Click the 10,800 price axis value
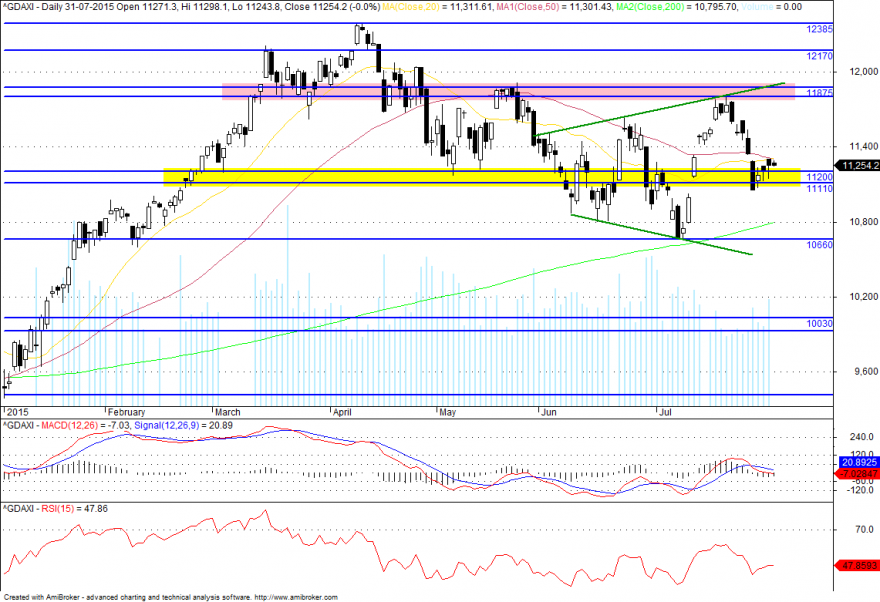 (x=864, y=222)
